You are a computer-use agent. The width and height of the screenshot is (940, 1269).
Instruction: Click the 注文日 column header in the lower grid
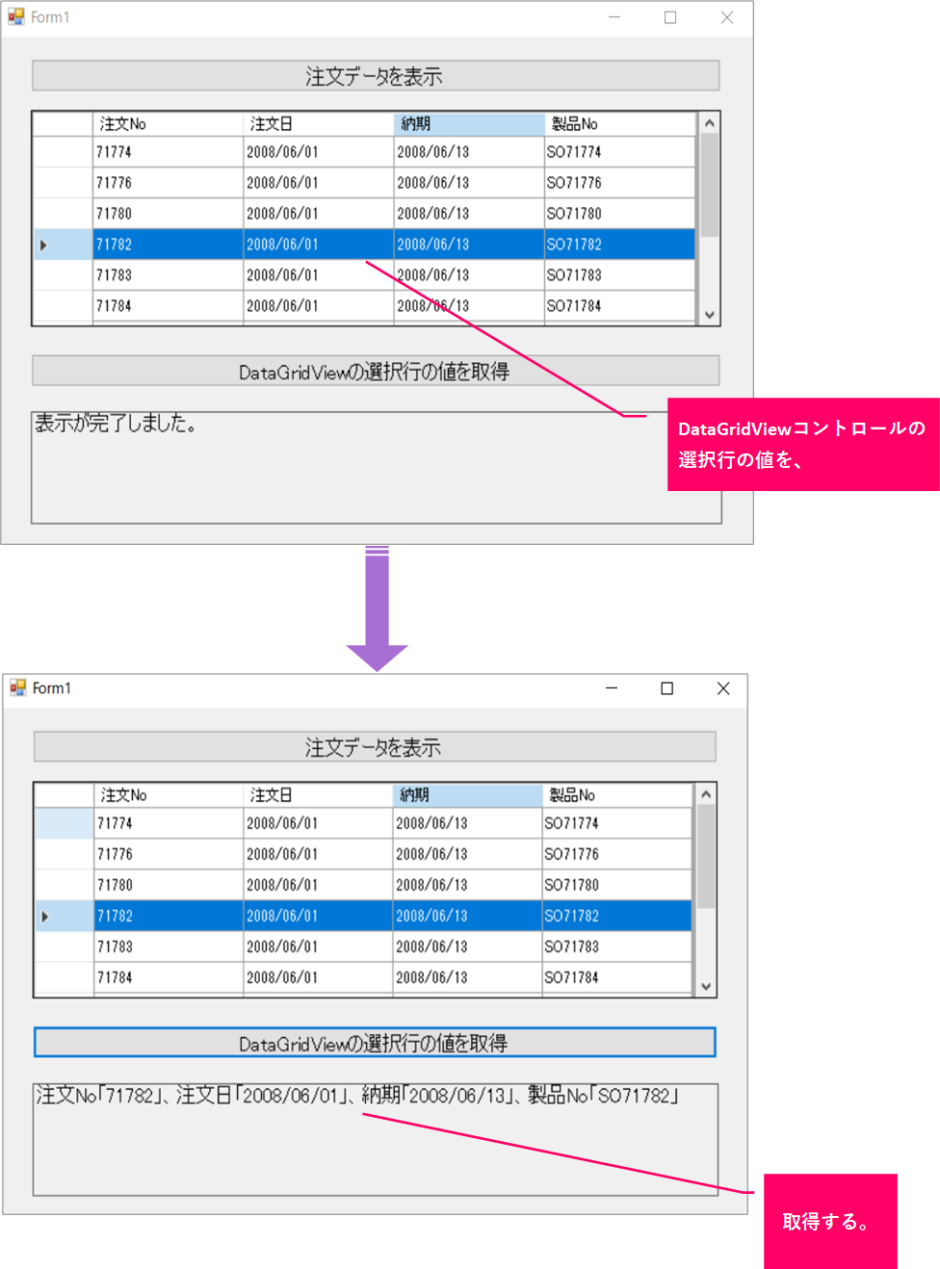(315, 794)
